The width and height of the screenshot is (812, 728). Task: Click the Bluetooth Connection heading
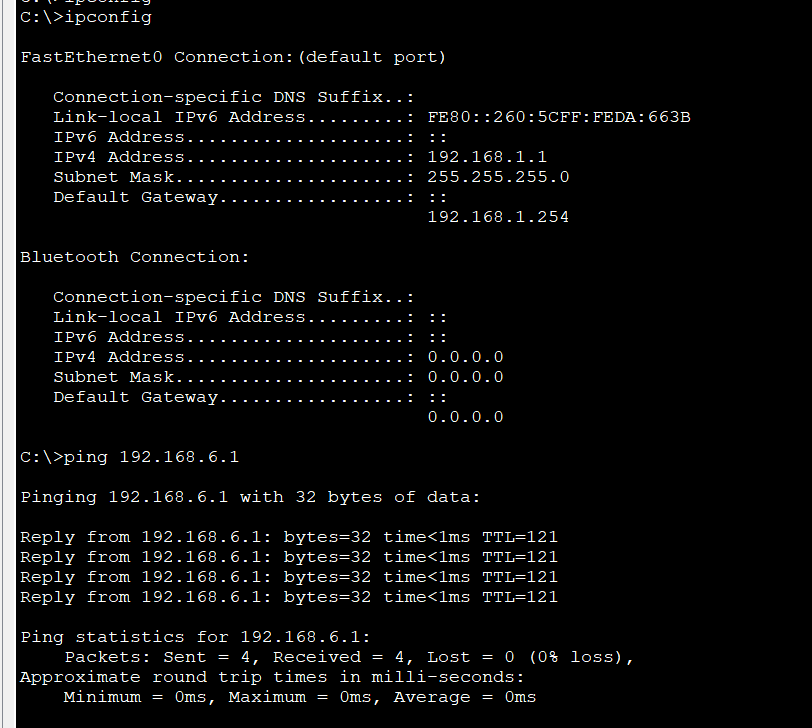point(135,257)
